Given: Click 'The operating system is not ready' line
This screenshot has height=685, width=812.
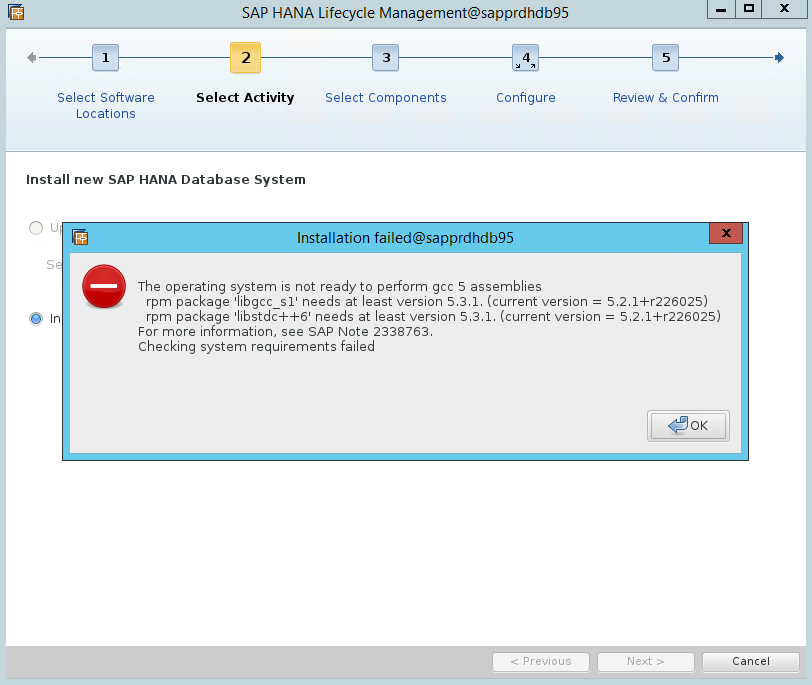Looking at the screenshot, I should (340, 286).
